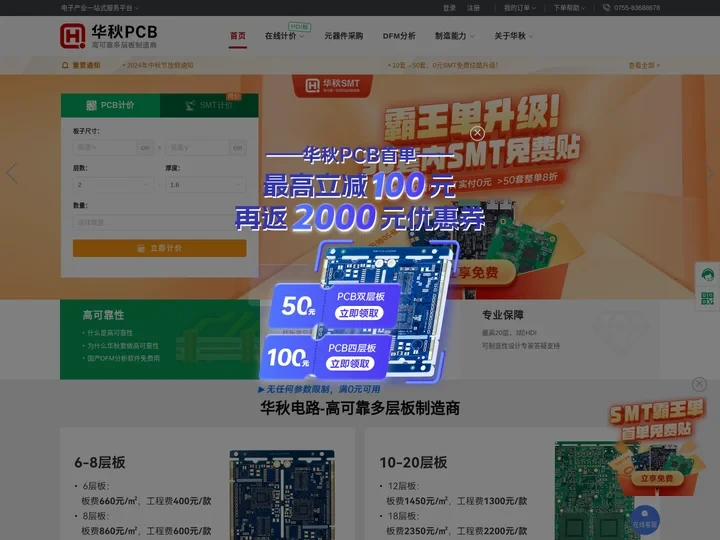Claim the 100元 PCB四层板 coupon
Image resolution: width=720 pixels, height=540 pixels.
point(350,364)
